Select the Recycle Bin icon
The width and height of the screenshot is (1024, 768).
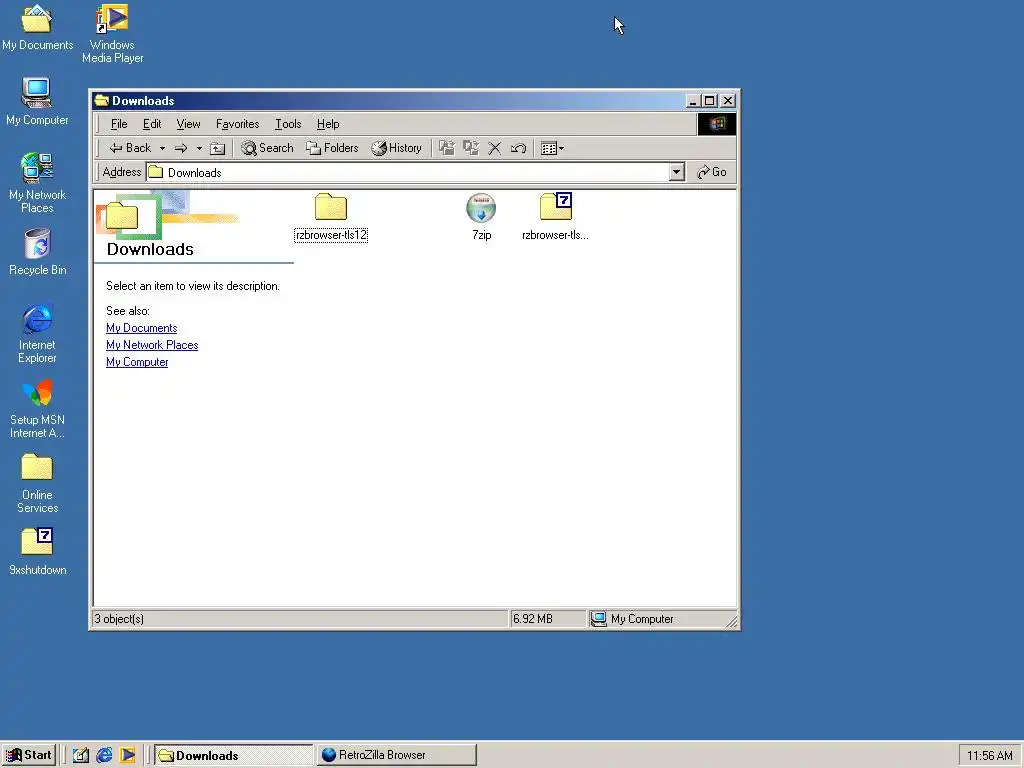coord(37,253)
